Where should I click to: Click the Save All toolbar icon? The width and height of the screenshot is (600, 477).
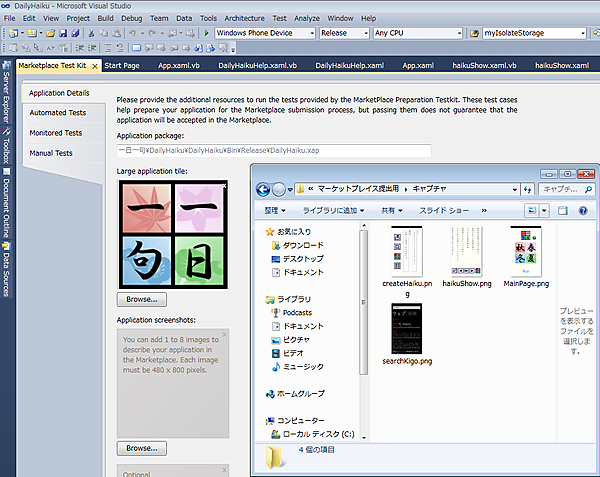point(74,33)
